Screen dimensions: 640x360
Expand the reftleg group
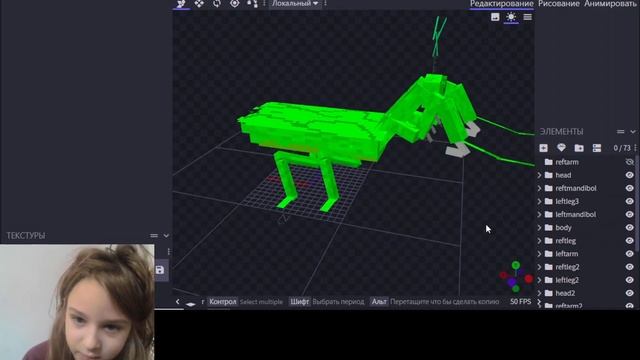540,241
